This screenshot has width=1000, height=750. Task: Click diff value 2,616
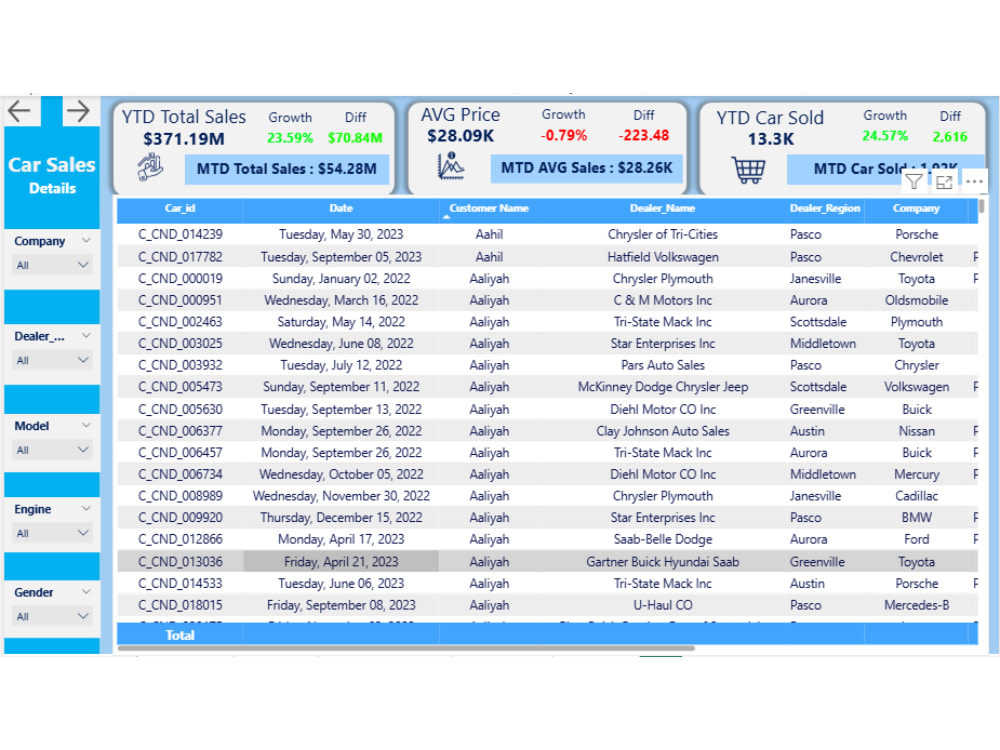tap(950, 137)
